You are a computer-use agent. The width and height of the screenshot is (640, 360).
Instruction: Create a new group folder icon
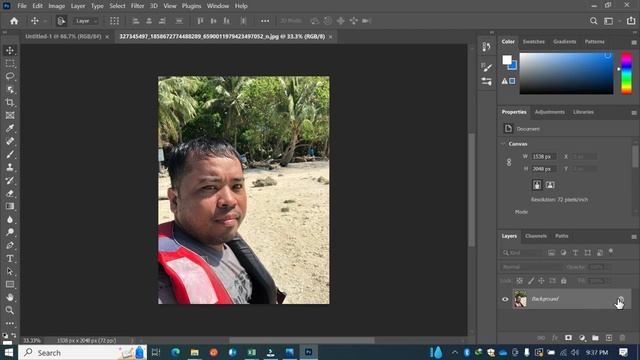595,338
